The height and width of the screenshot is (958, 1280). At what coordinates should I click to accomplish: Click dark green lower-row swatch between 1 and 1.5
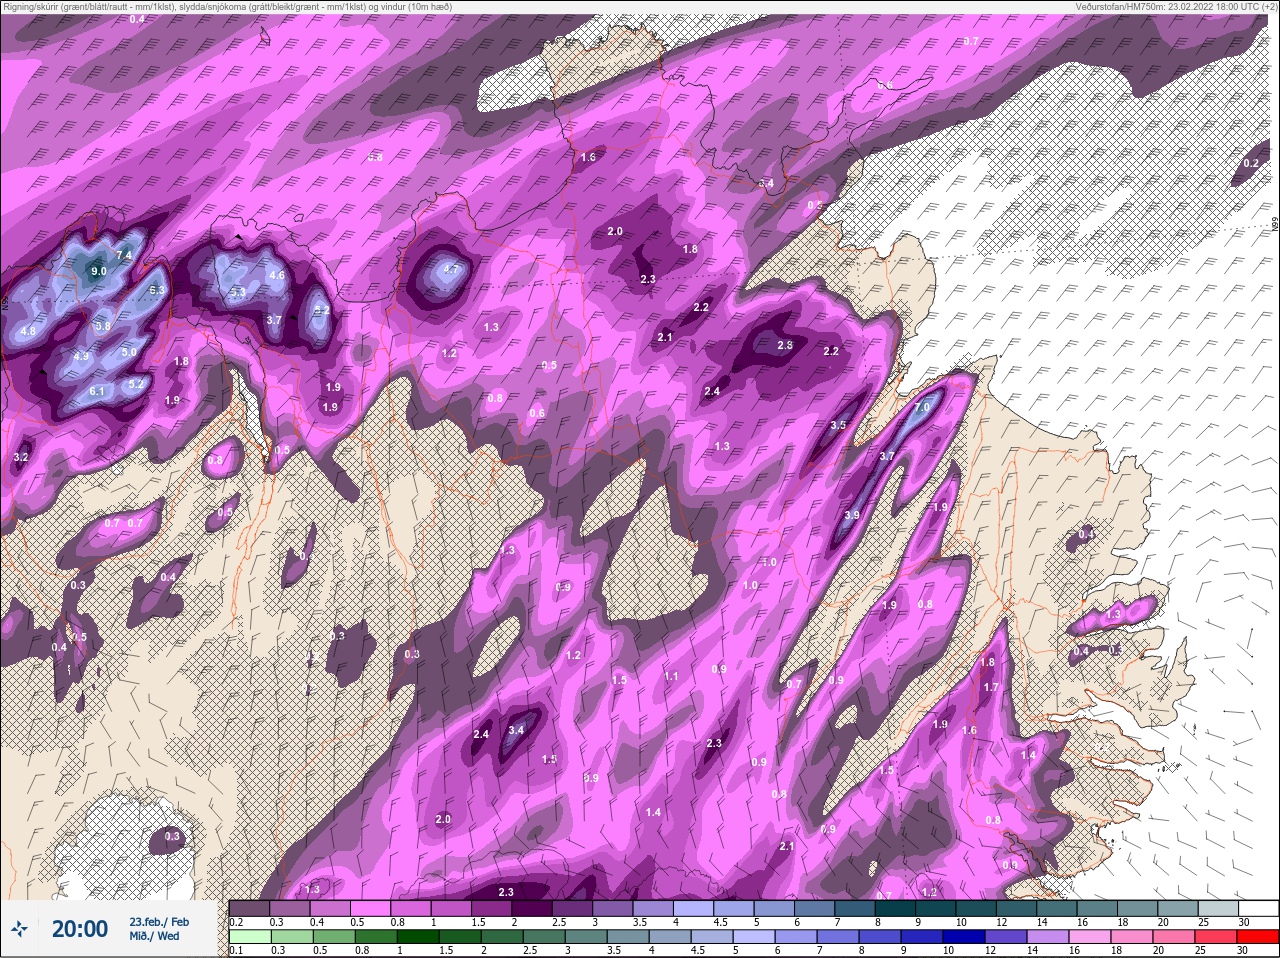418,937
